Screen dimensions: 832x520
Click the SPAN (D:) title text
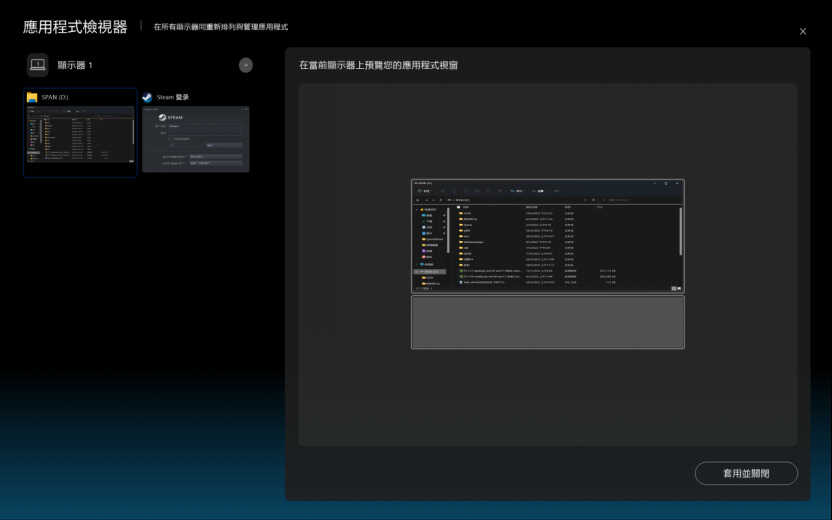[x=55, y=97]
